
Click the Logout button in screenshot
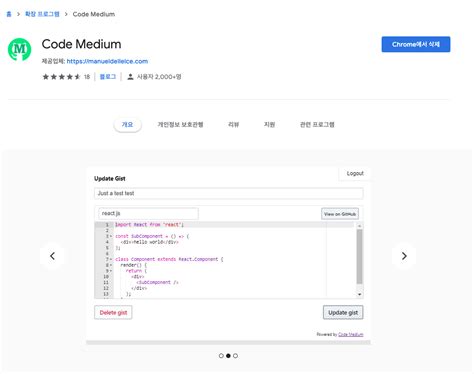point(355,173)
